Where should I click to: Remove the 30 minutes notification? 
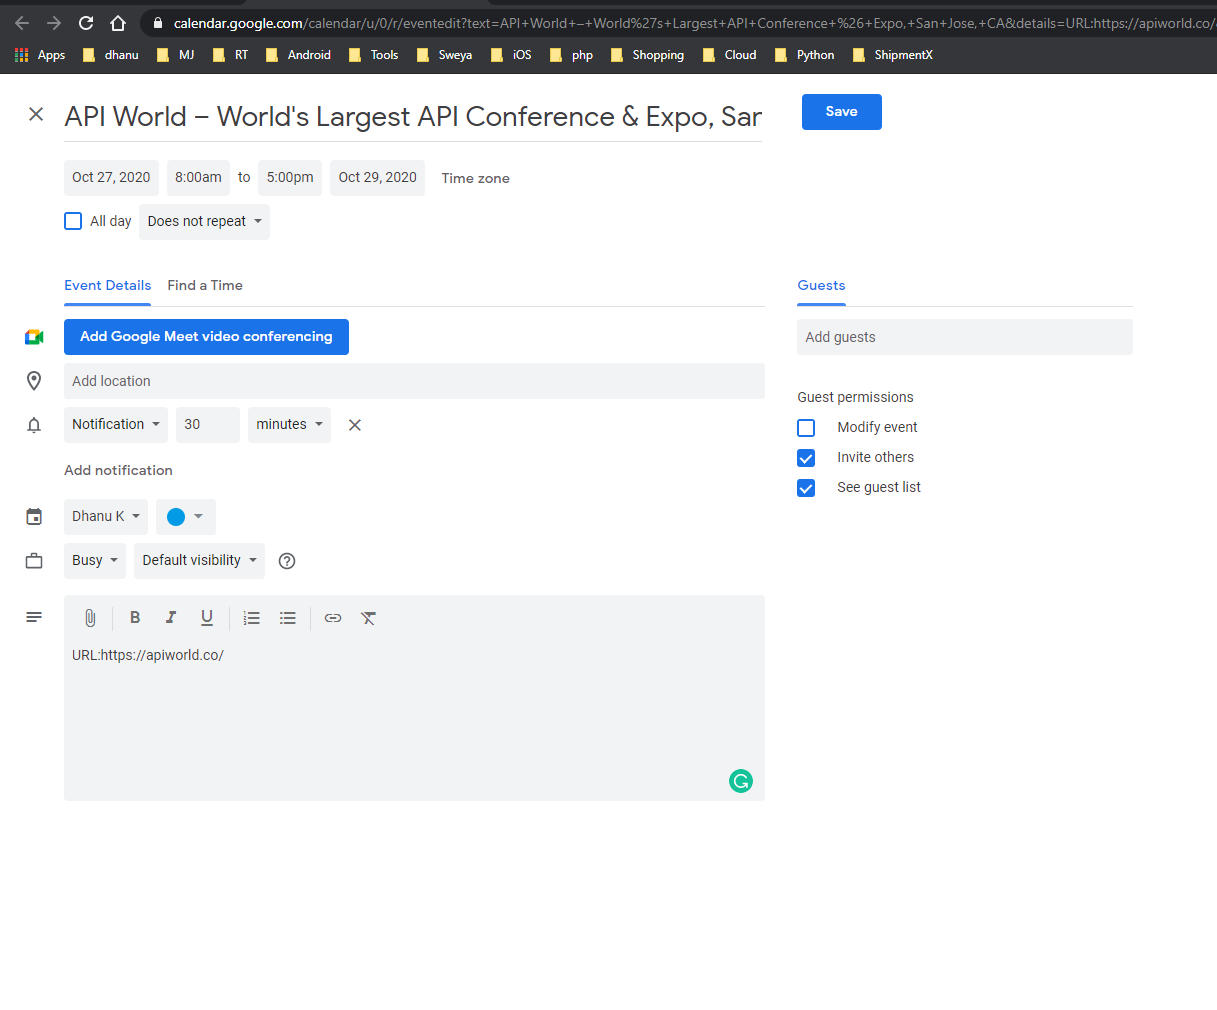(354, 425)
